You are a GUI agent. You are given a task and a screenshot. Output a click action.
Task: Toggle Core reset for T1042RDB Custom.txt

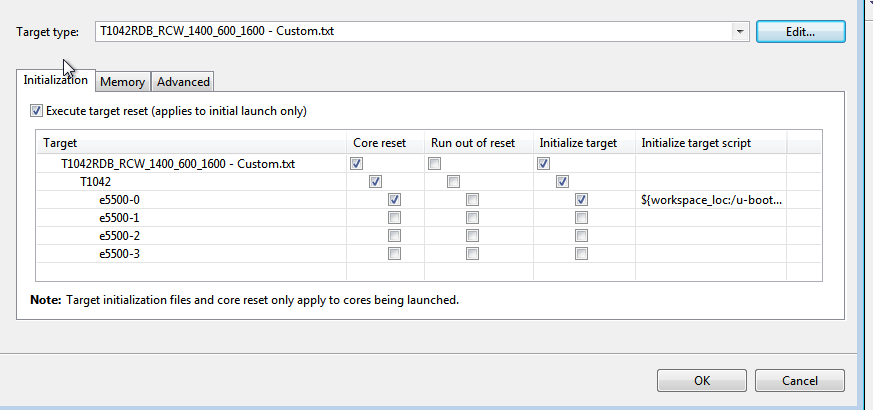coord(356,163)
